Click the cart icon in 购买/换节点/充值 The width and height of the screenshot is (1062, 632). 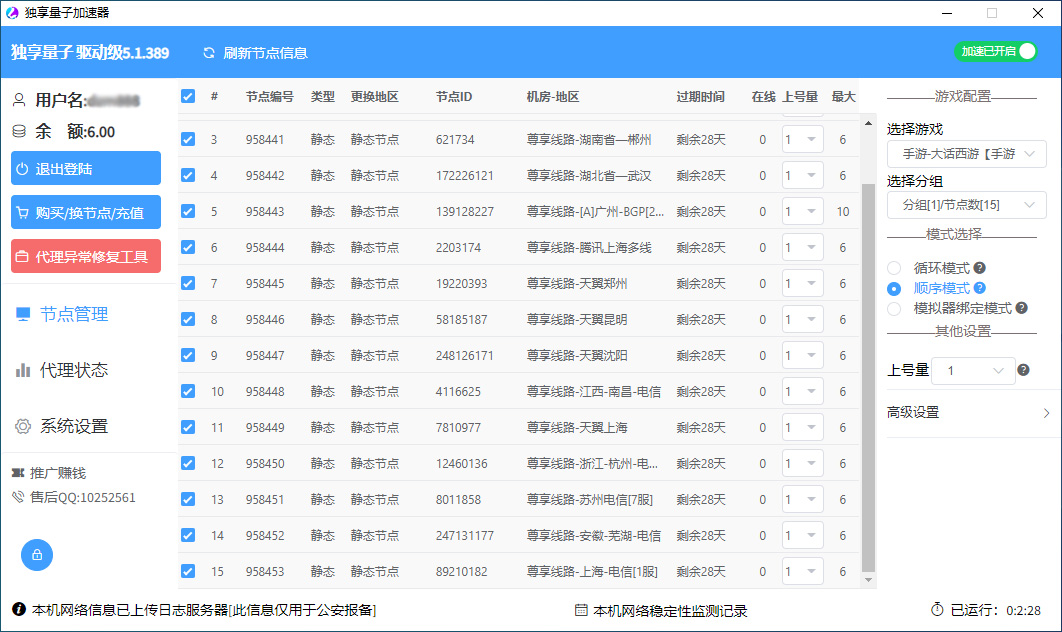[22, 213]
